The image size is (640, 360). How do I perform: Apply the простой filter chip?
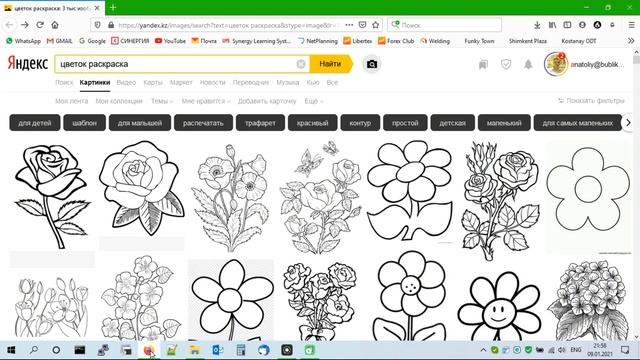point(405,123)
